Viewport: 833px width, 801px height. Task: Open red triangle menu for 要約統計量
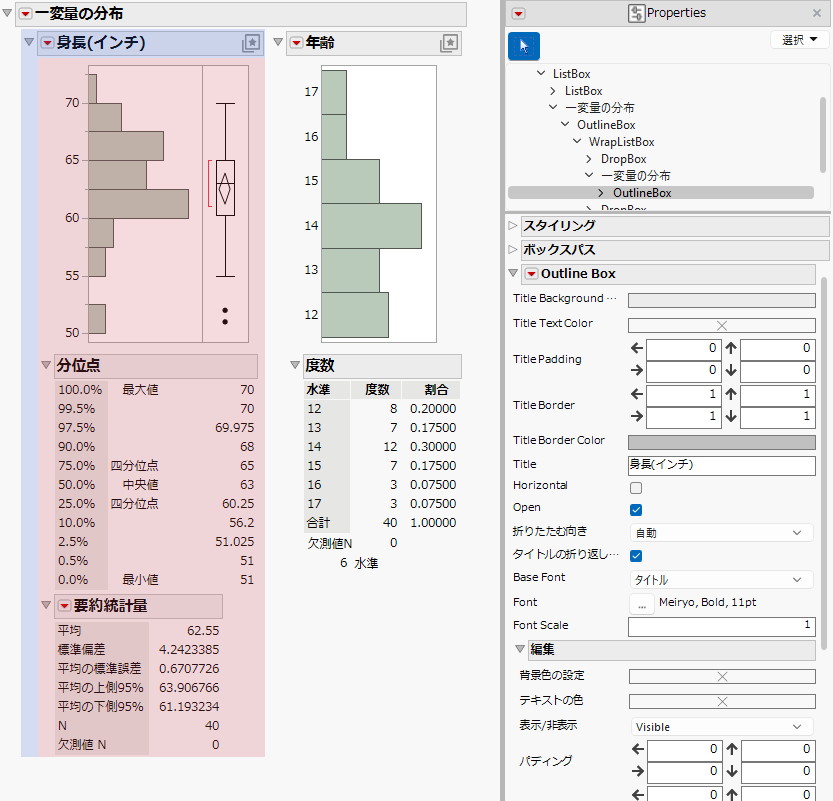[x=64, y=606]
